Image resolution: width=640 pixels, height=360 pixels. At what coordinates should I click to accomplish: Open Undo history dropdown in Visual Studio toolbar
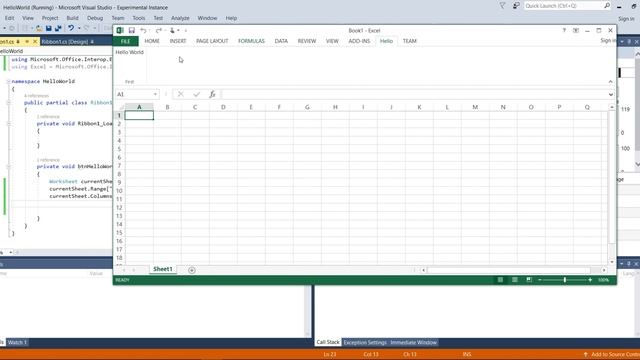tap(79, 28)
